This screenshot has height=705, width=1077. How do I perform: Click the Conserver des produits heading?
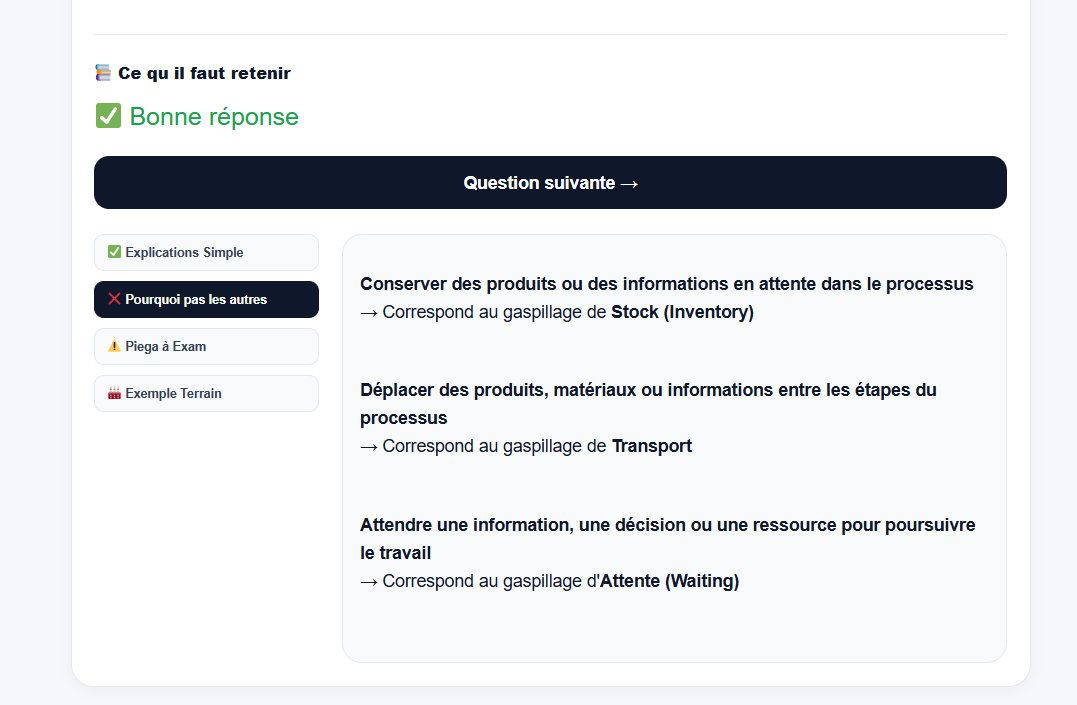coord(666,284)
